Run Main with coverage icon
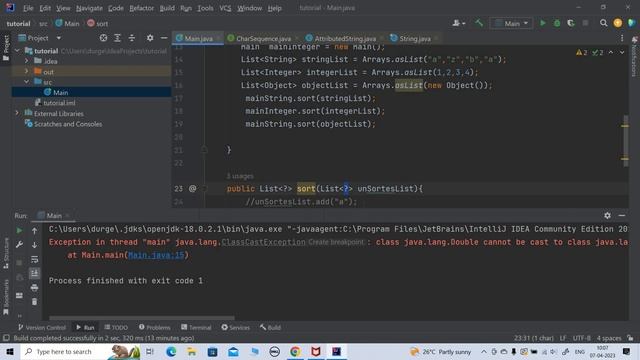The height and width of the screenshot is (360, 640). coord(571,23)
